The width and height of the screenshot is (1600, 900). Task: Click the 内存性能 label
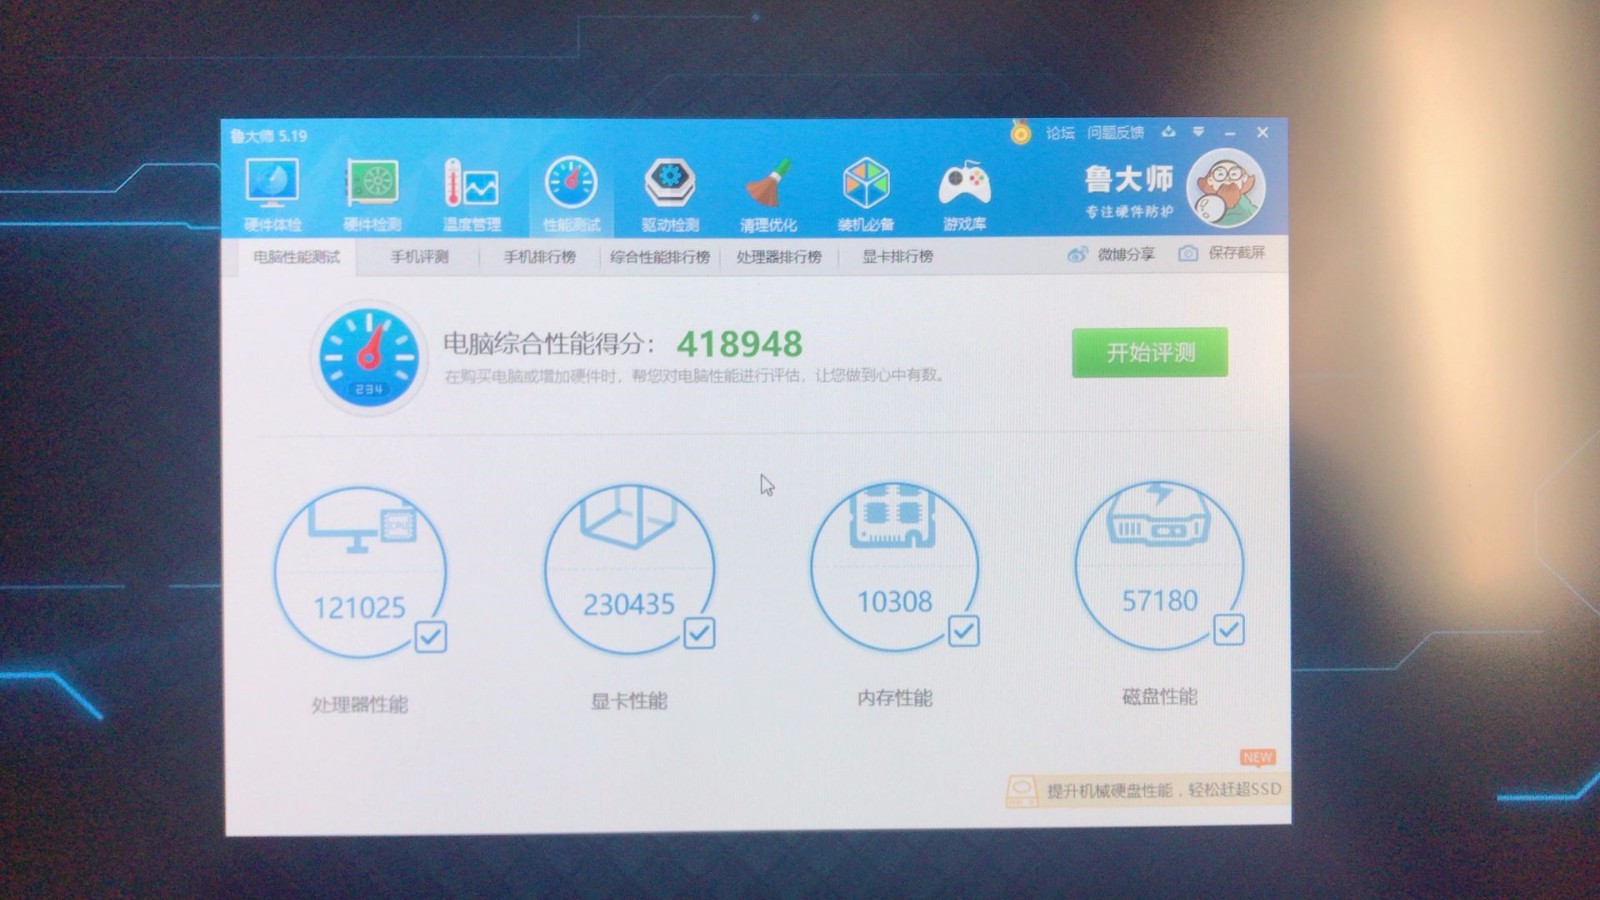[x=894, y=698]
